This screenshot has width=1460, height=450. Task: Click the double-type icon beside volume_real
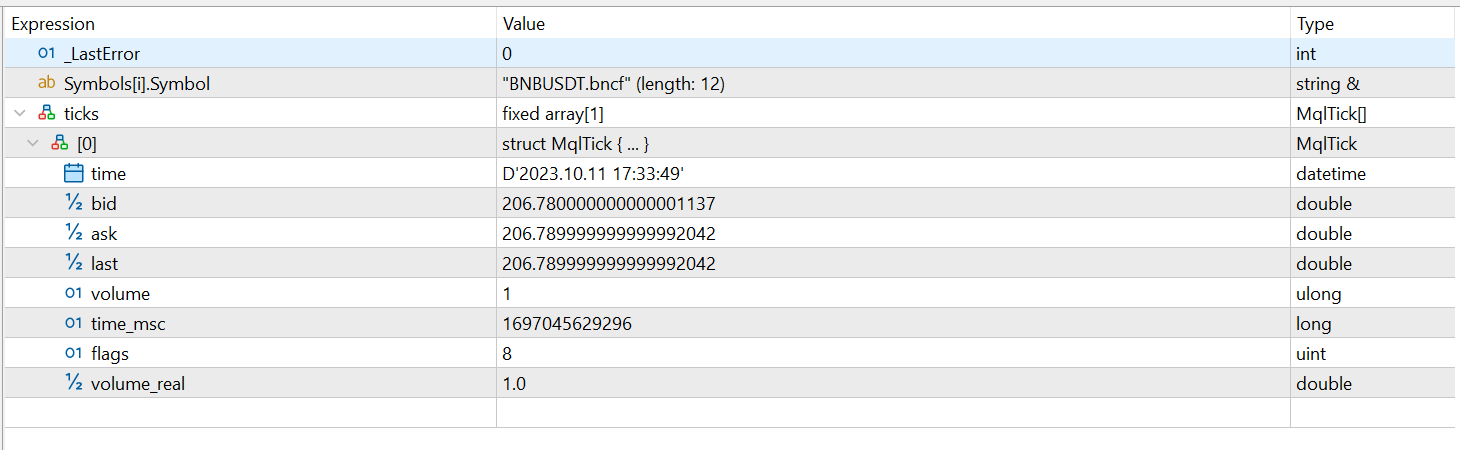tap(73, 384)
